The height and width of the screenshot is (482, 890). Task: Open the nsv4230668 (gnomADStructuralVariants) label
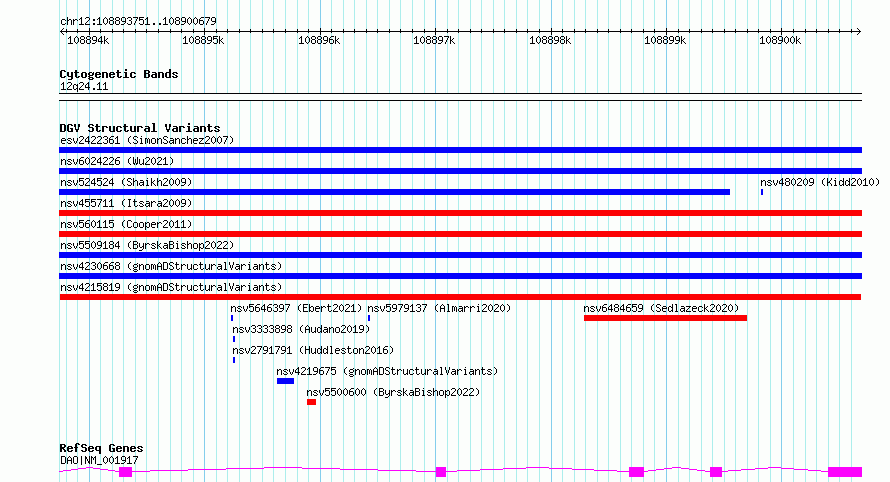(x=171, y=266)
